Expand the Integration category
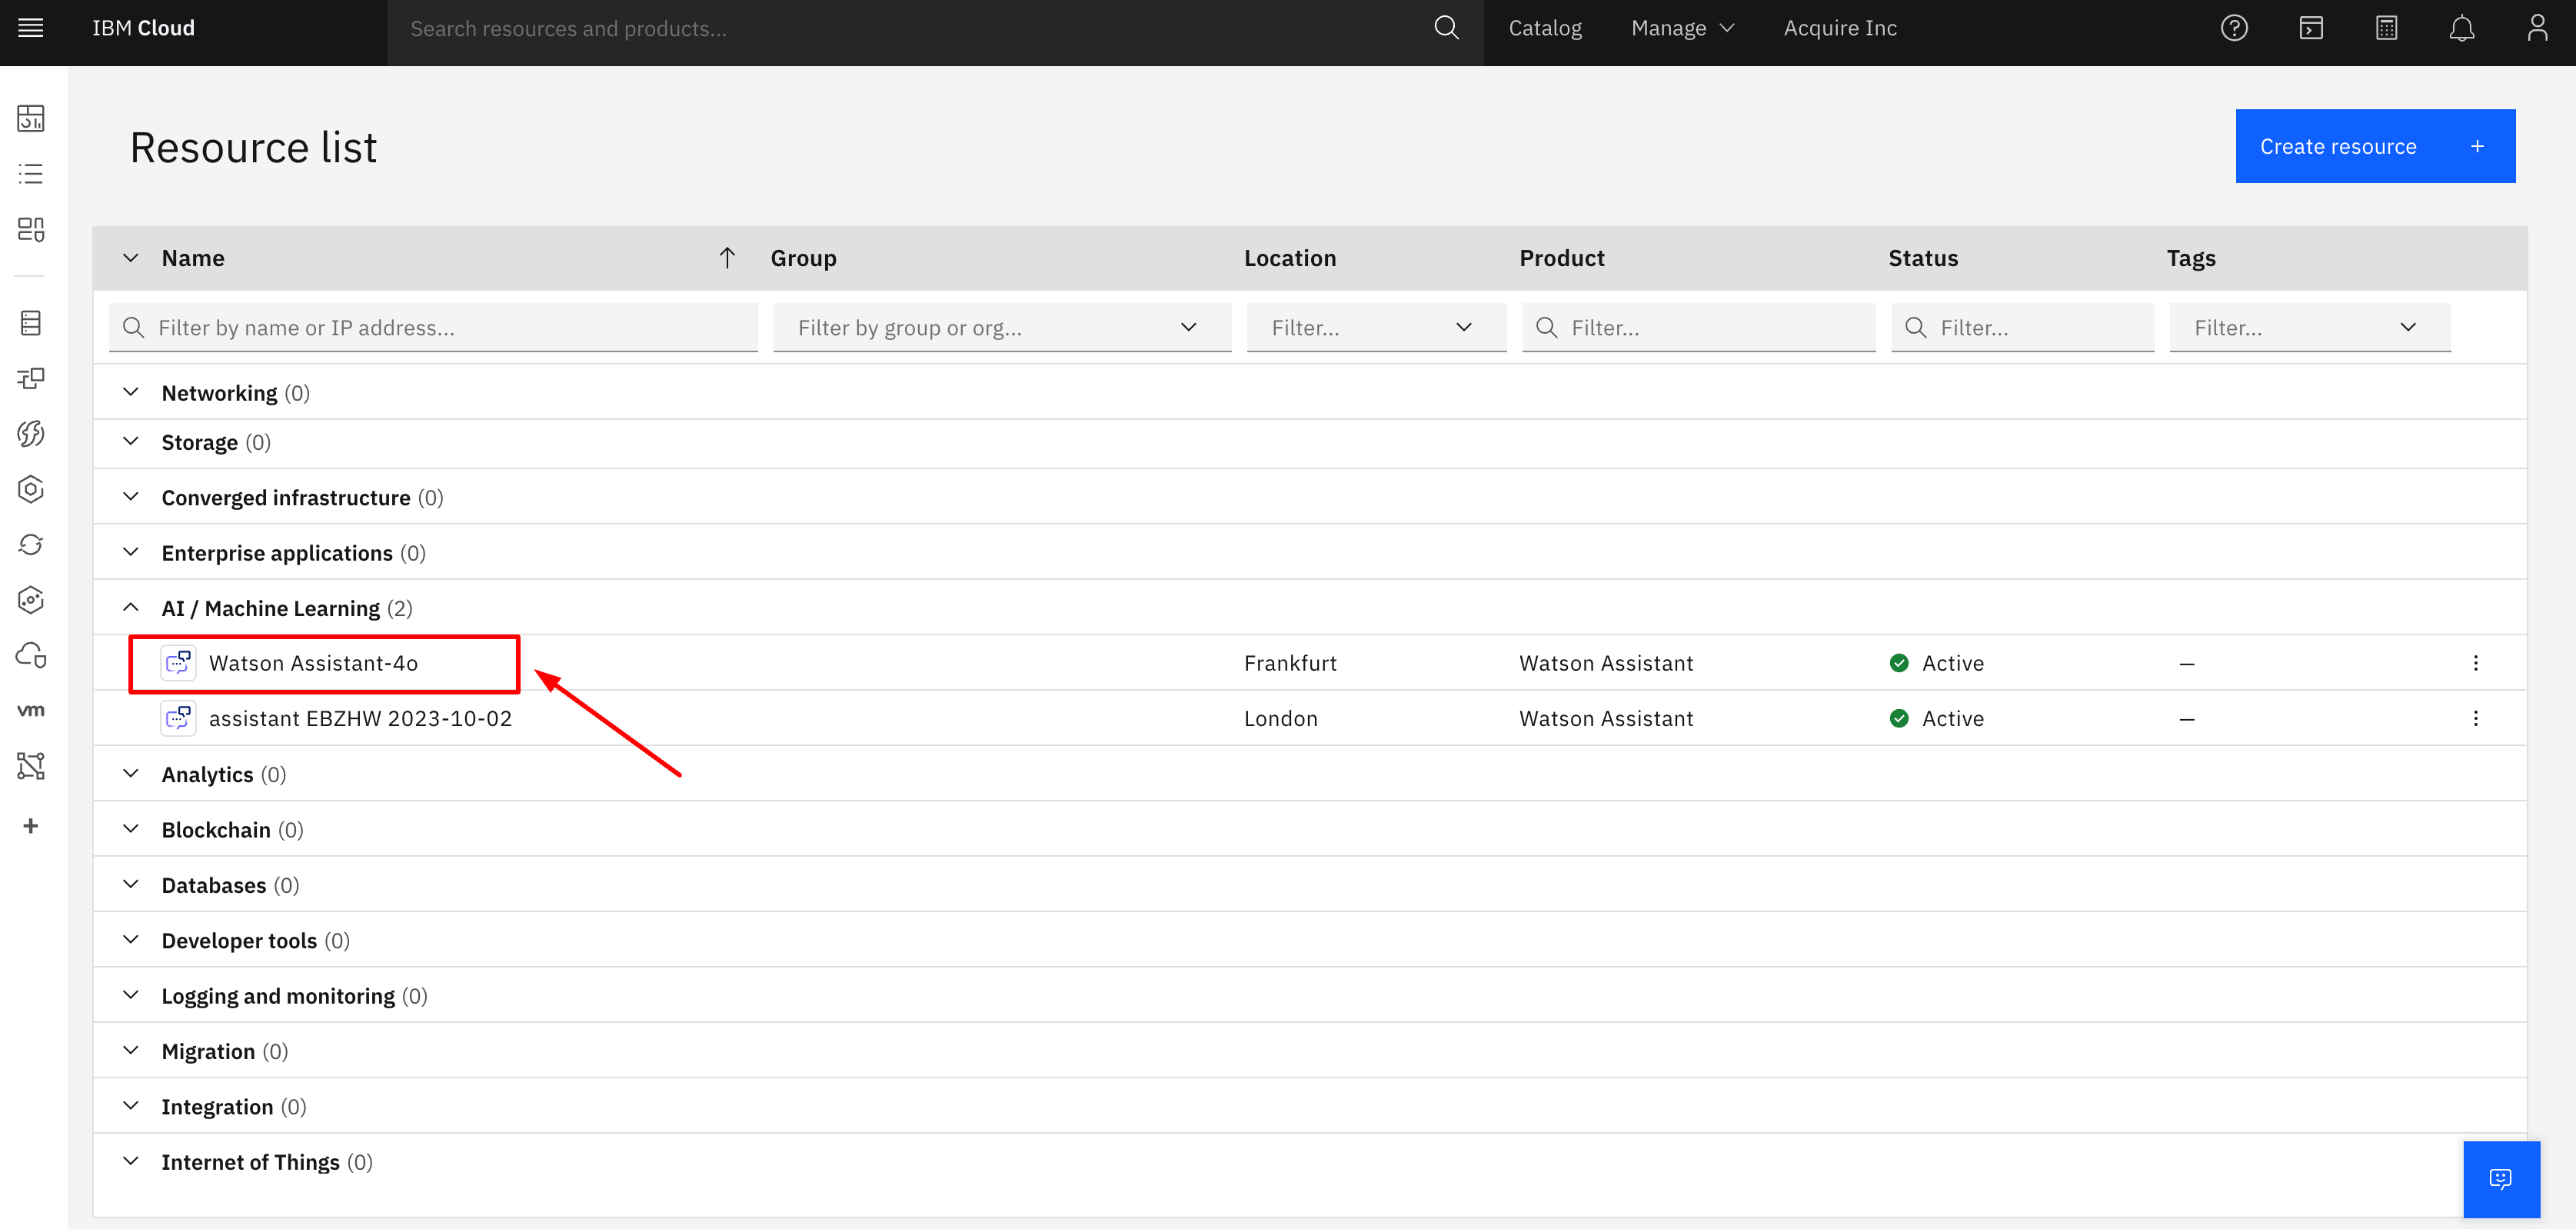 pyautogui.click(x=131, y=1106)
